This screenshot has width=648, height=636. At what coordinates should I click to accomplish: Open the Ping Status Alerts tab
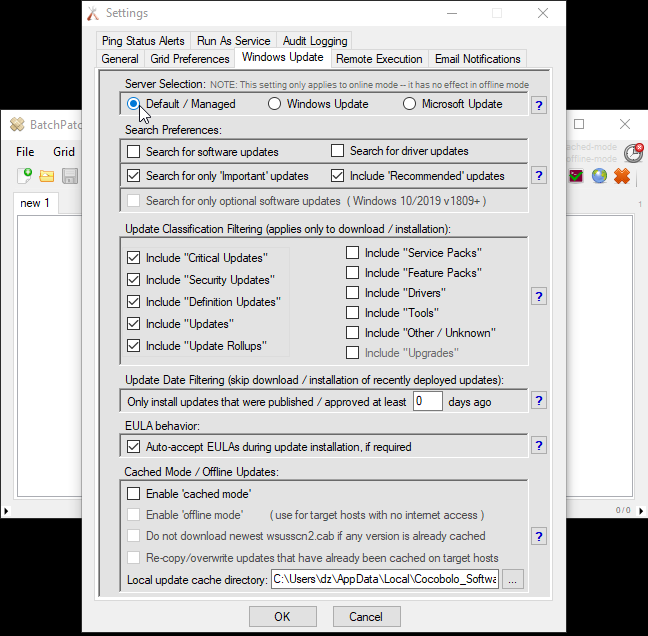pyautogui.click(x=143, y=41)
